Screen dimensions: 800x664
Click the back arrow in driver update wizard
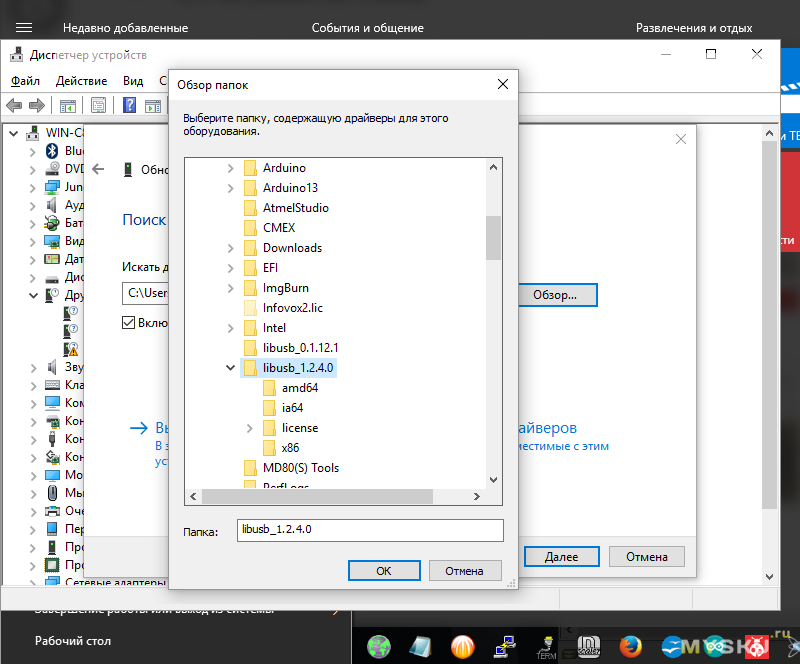pos(98,169)
